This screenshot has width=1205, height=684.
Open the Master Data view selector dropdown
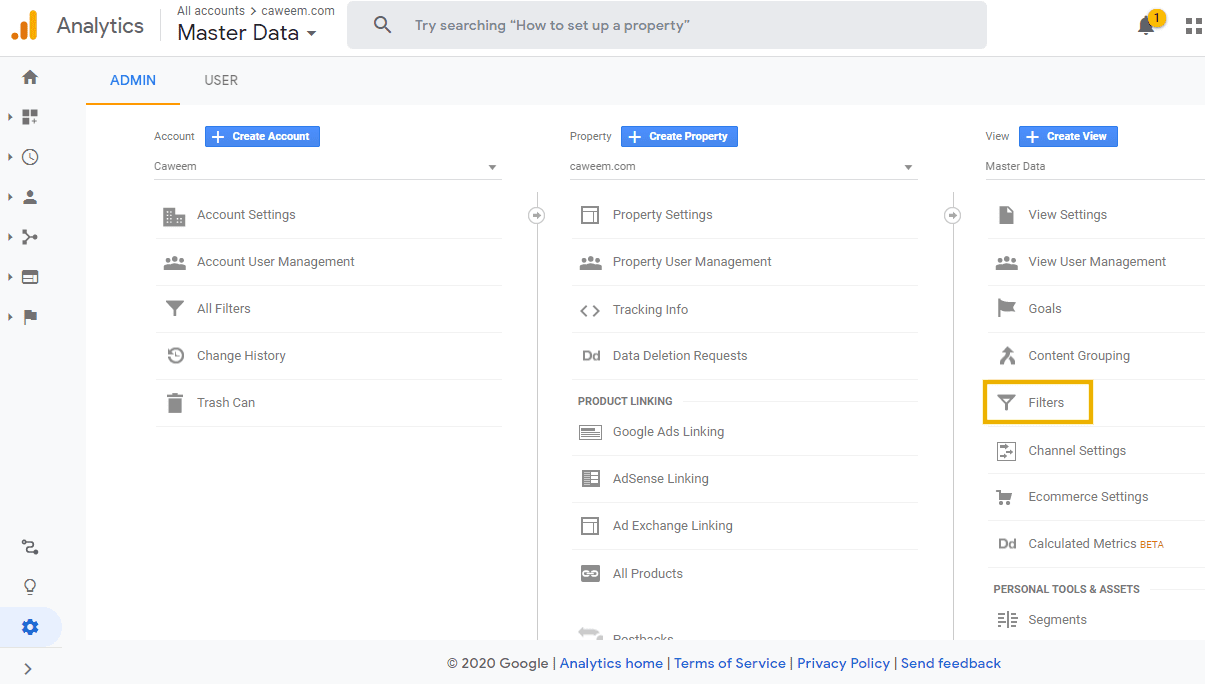tap(247, 33)
